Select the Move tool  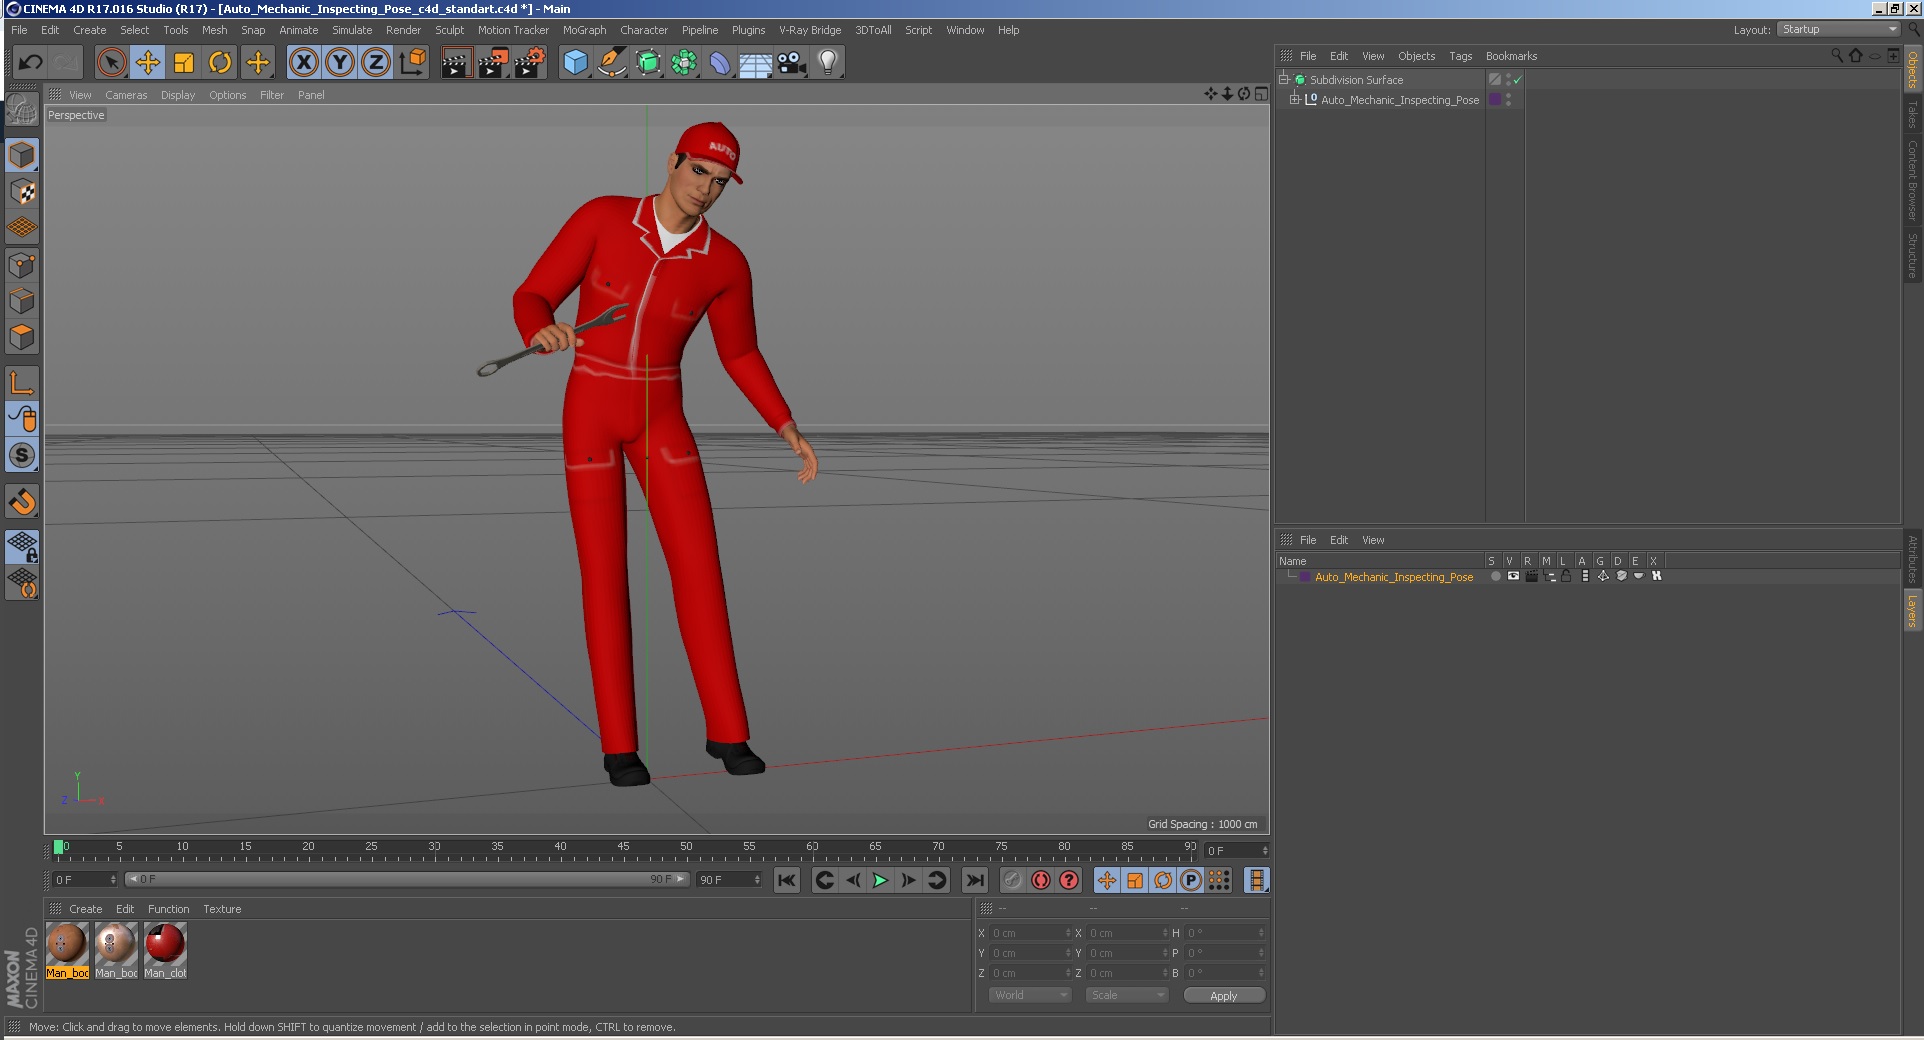(x=148, y=63)
